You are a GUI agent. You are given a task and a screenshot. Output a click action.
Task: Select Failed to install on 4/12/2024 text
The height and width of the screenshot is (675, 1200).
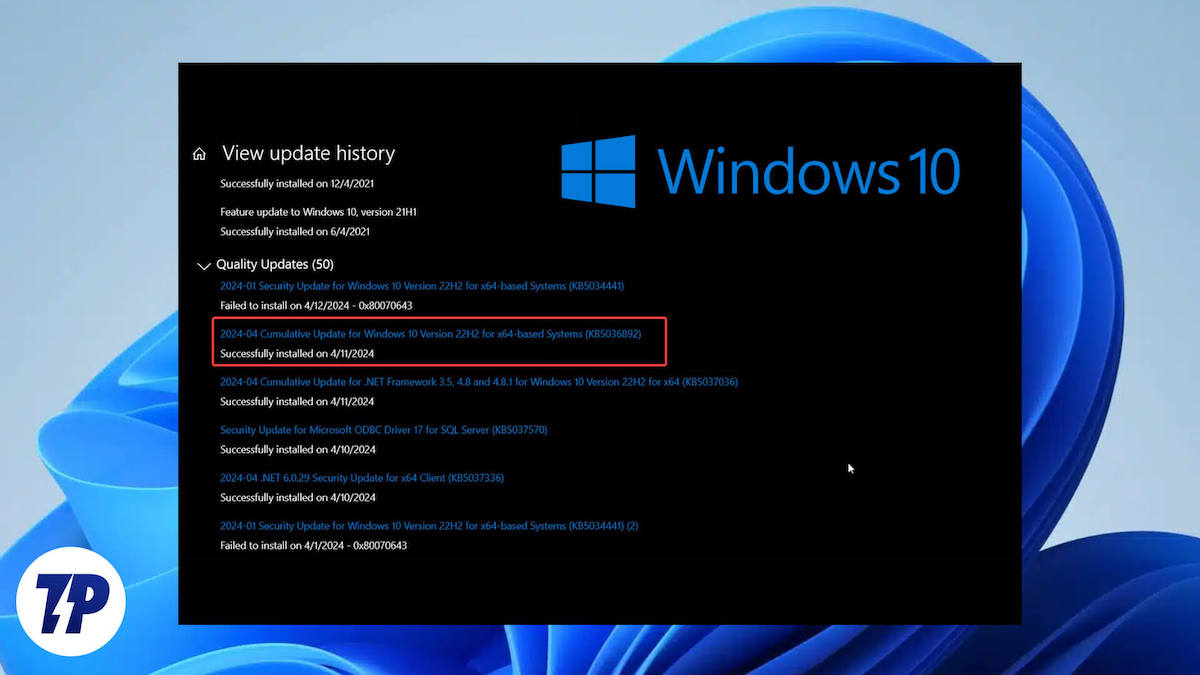pos(316,305)
